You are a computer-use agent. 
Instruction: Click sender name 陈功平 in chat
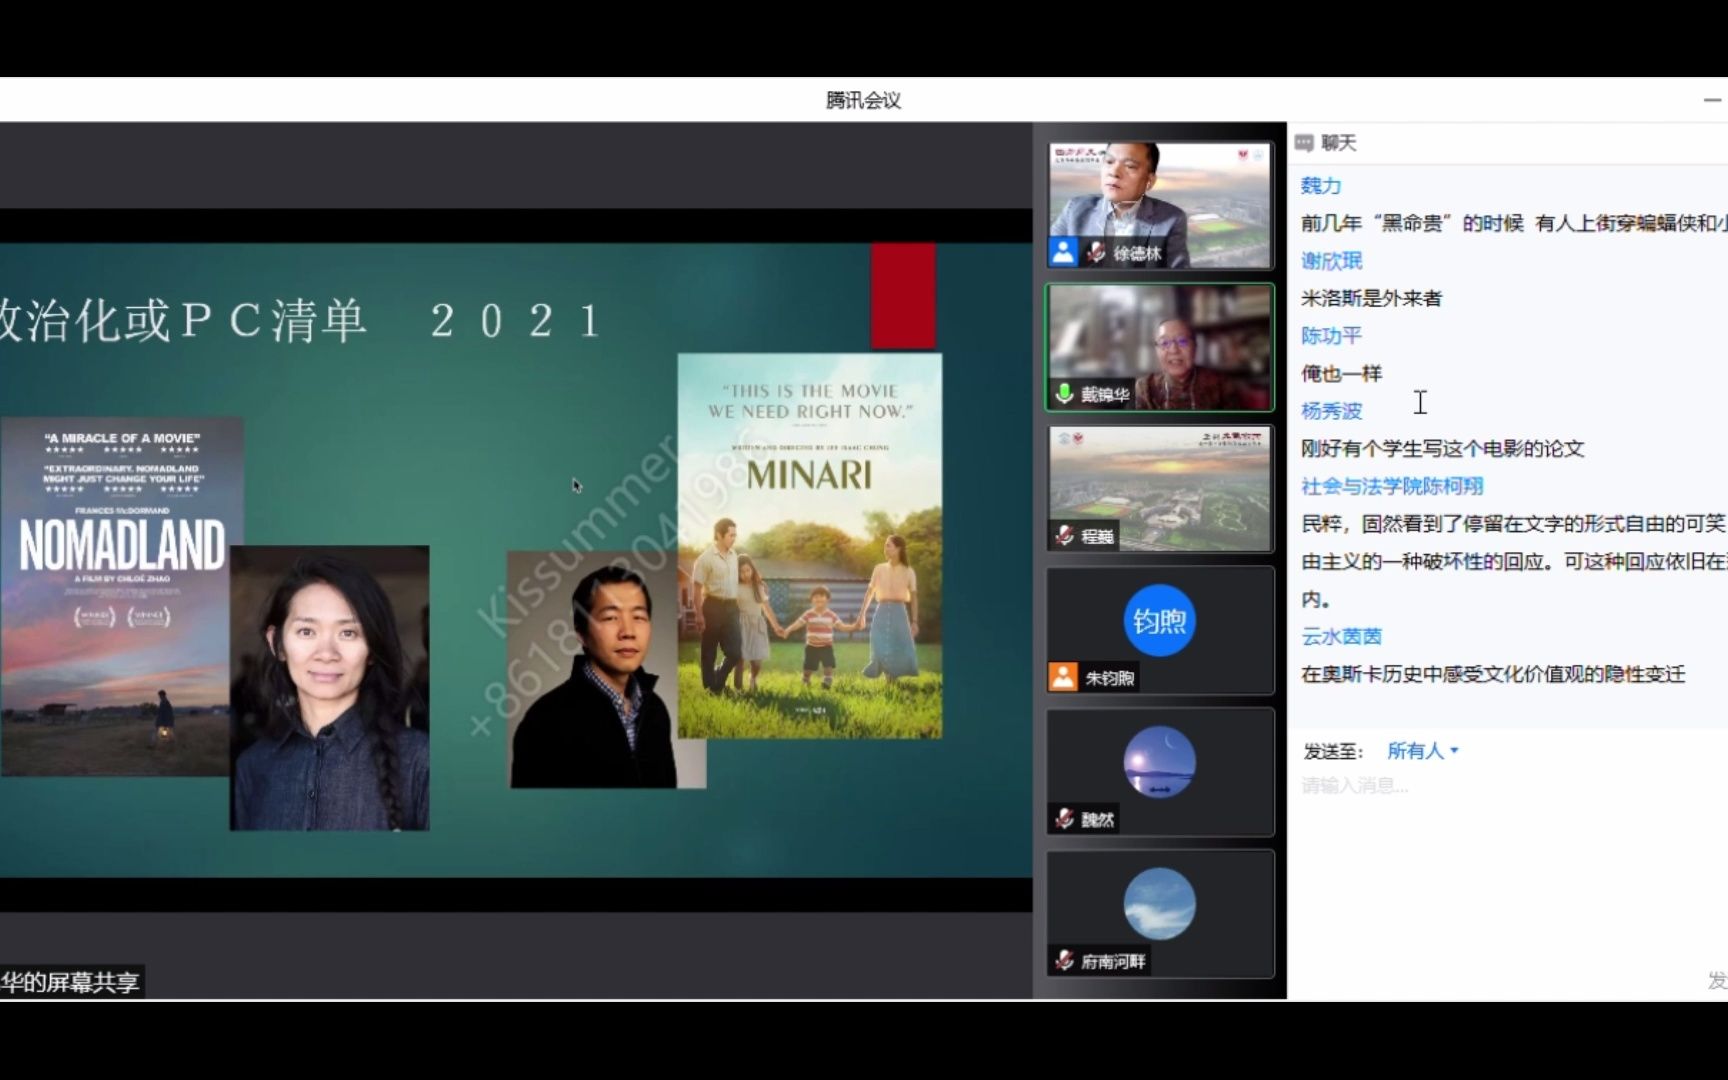(x=1331, y=336)
